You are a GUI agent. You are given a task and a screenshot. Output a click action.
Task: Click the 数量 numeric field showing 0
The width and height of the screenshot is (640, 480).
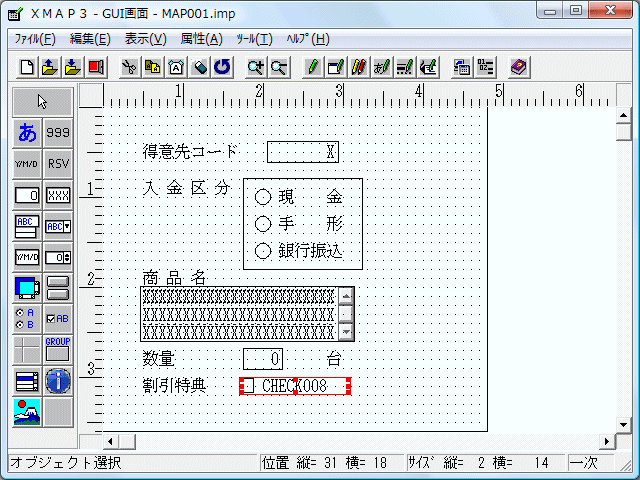coord(263,359)
